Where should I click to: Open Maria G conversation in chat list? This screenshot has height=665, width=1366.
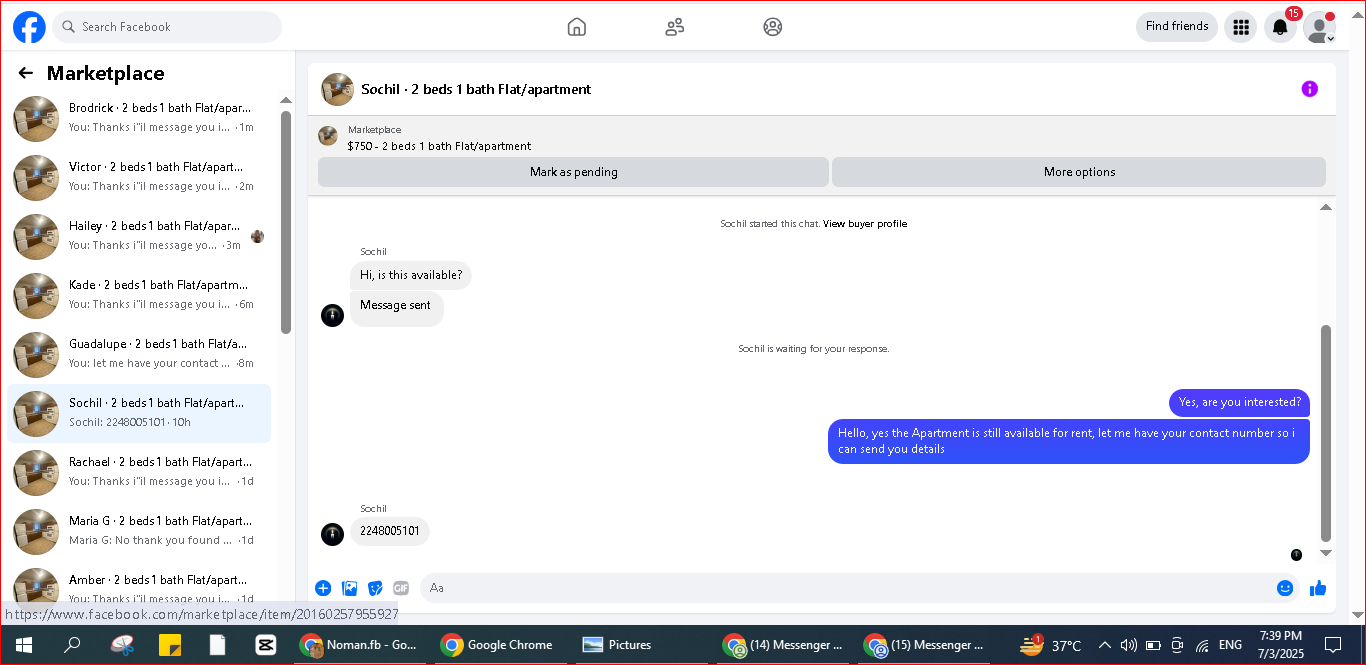click(x=139, y=531)
